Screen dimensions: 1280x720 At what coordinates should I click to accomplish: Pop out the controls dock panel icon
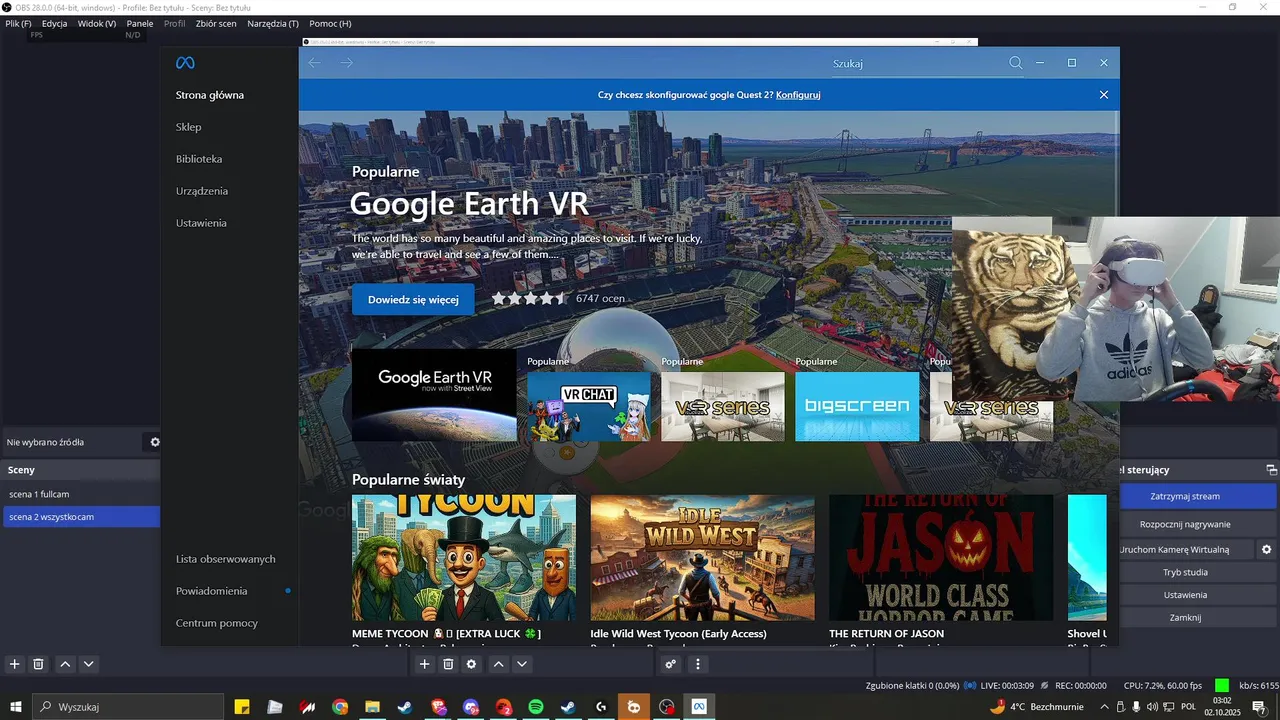point(1271,470)
